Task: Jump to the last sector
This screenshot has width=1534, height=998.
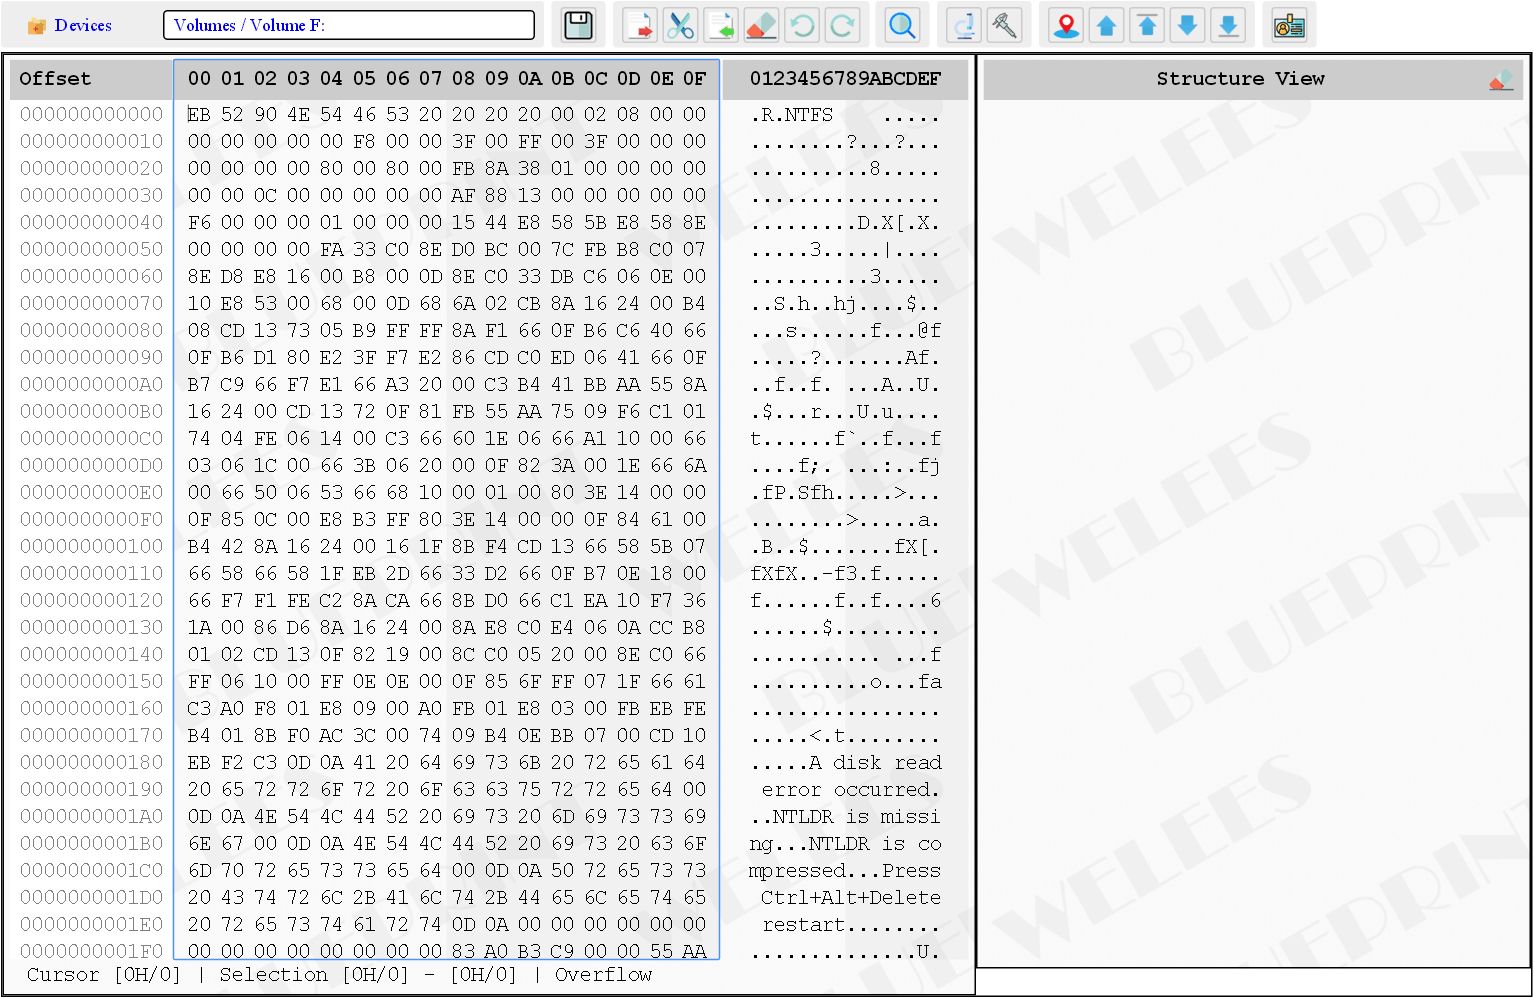Action: 1228,25
